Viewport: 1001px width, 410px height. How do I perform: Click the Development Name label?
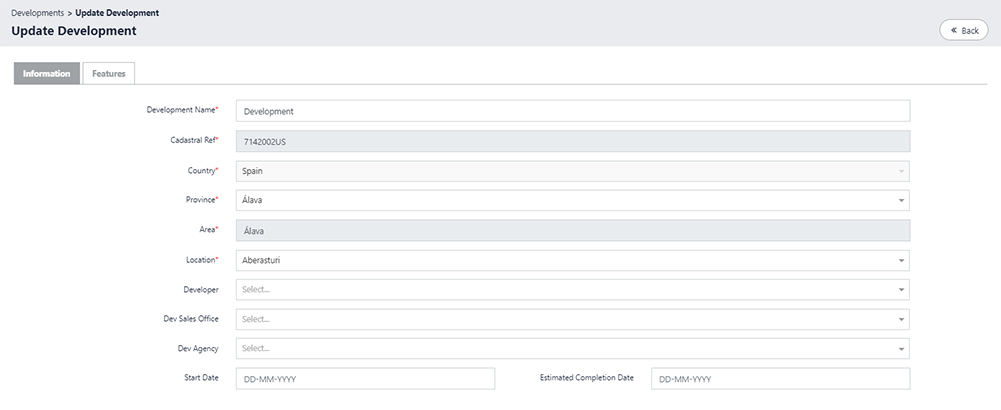coord(183,110)
